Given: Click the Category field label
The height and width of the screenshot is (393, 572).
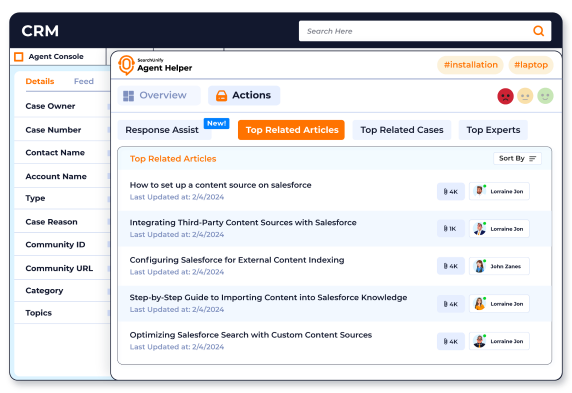Looking at the screenshot, I should [x=44, y=290].
